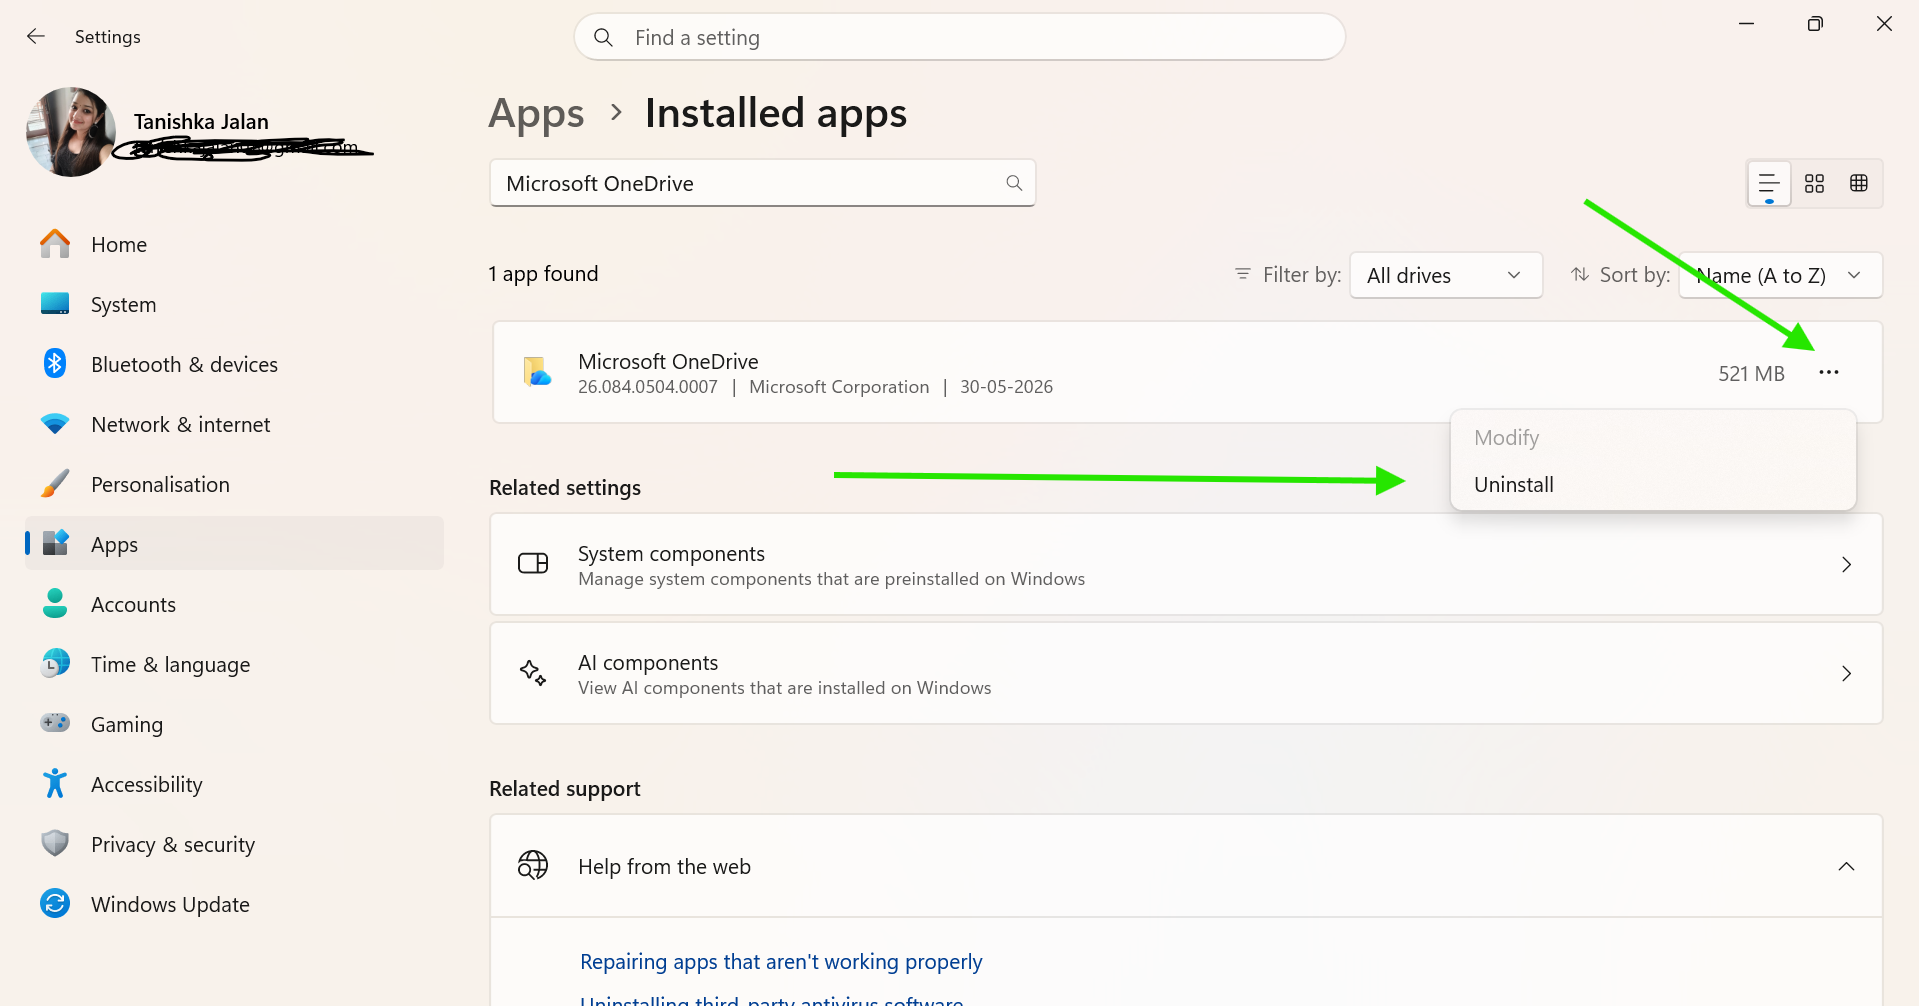
Task: Choose Modify in the context menu
Action: 1506,438
